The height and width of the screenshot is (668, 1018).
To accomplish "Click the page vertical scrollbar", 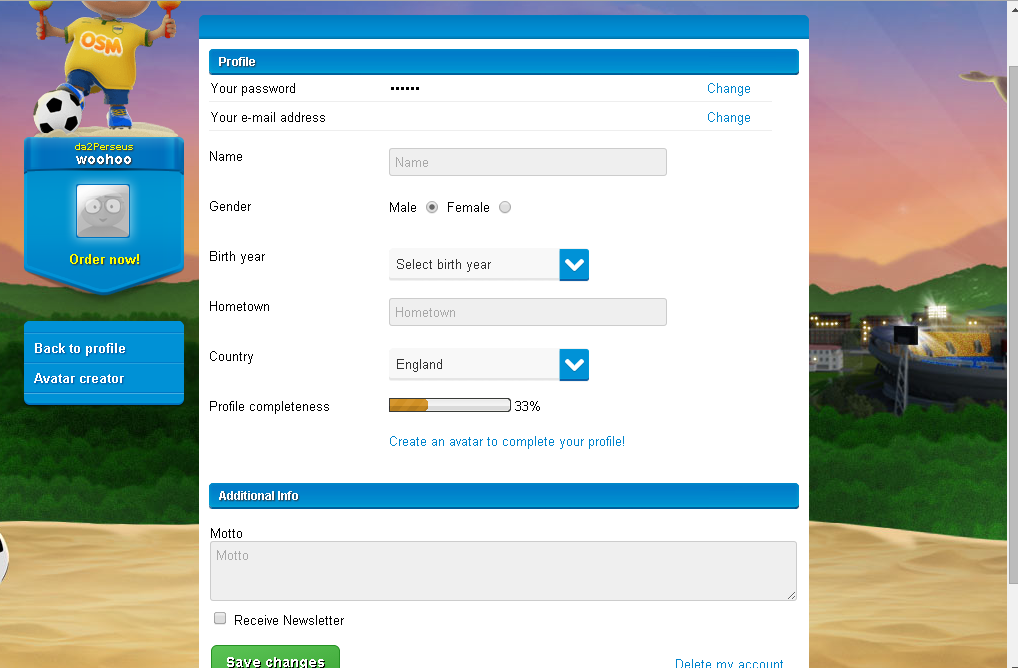I will click(1013, 325).
